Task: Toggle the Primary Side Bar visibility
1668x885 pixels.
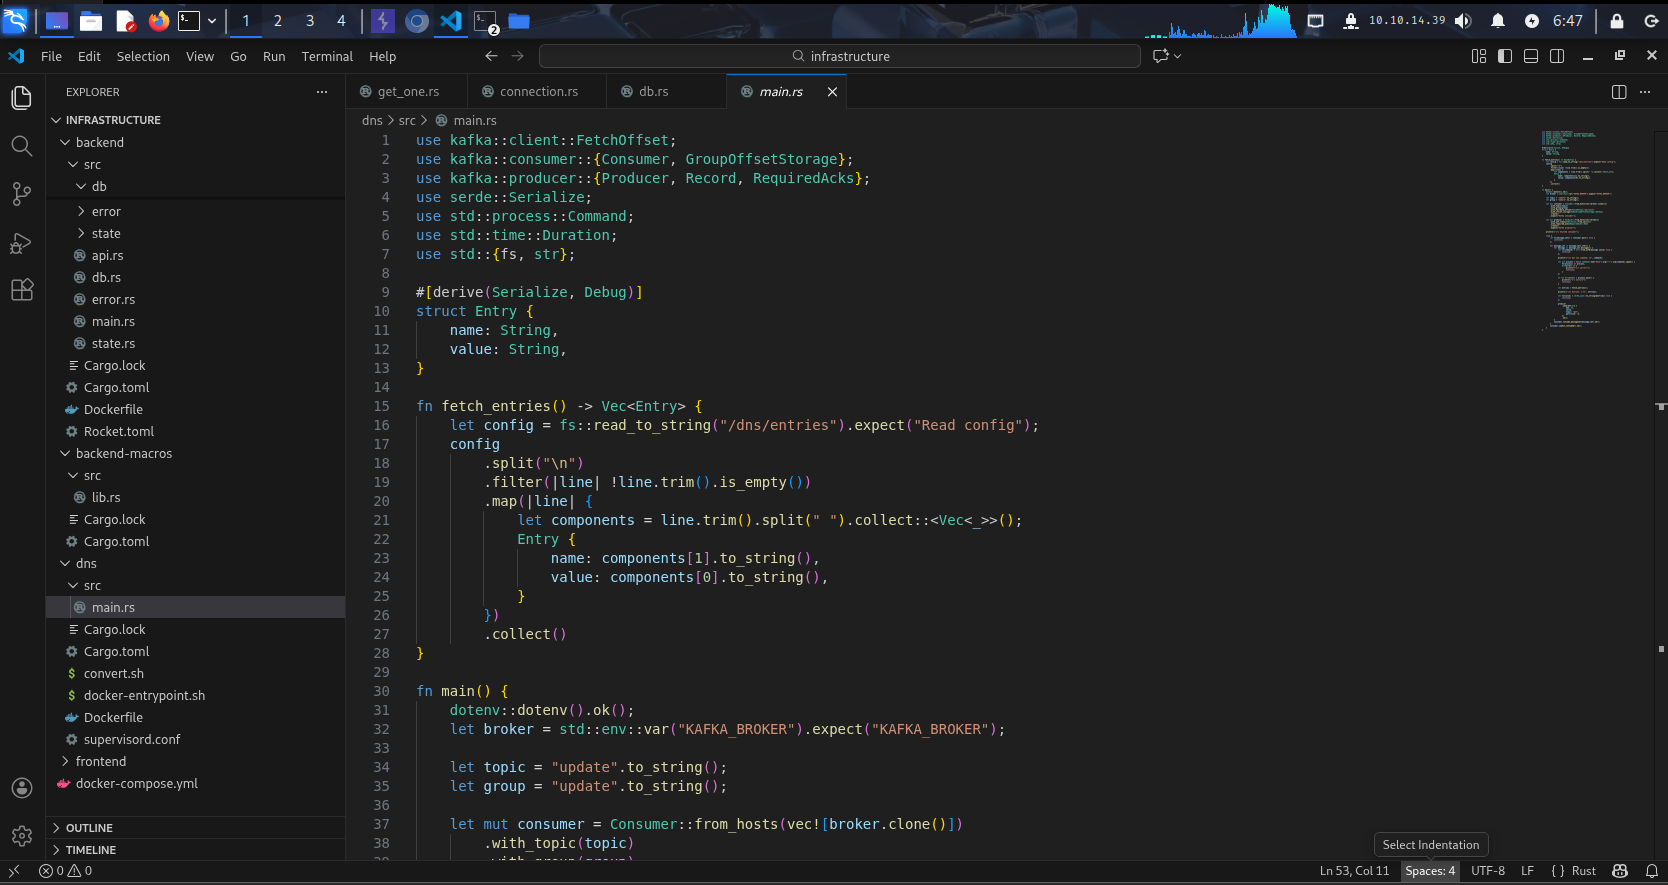Action: tap(1504, 56)
